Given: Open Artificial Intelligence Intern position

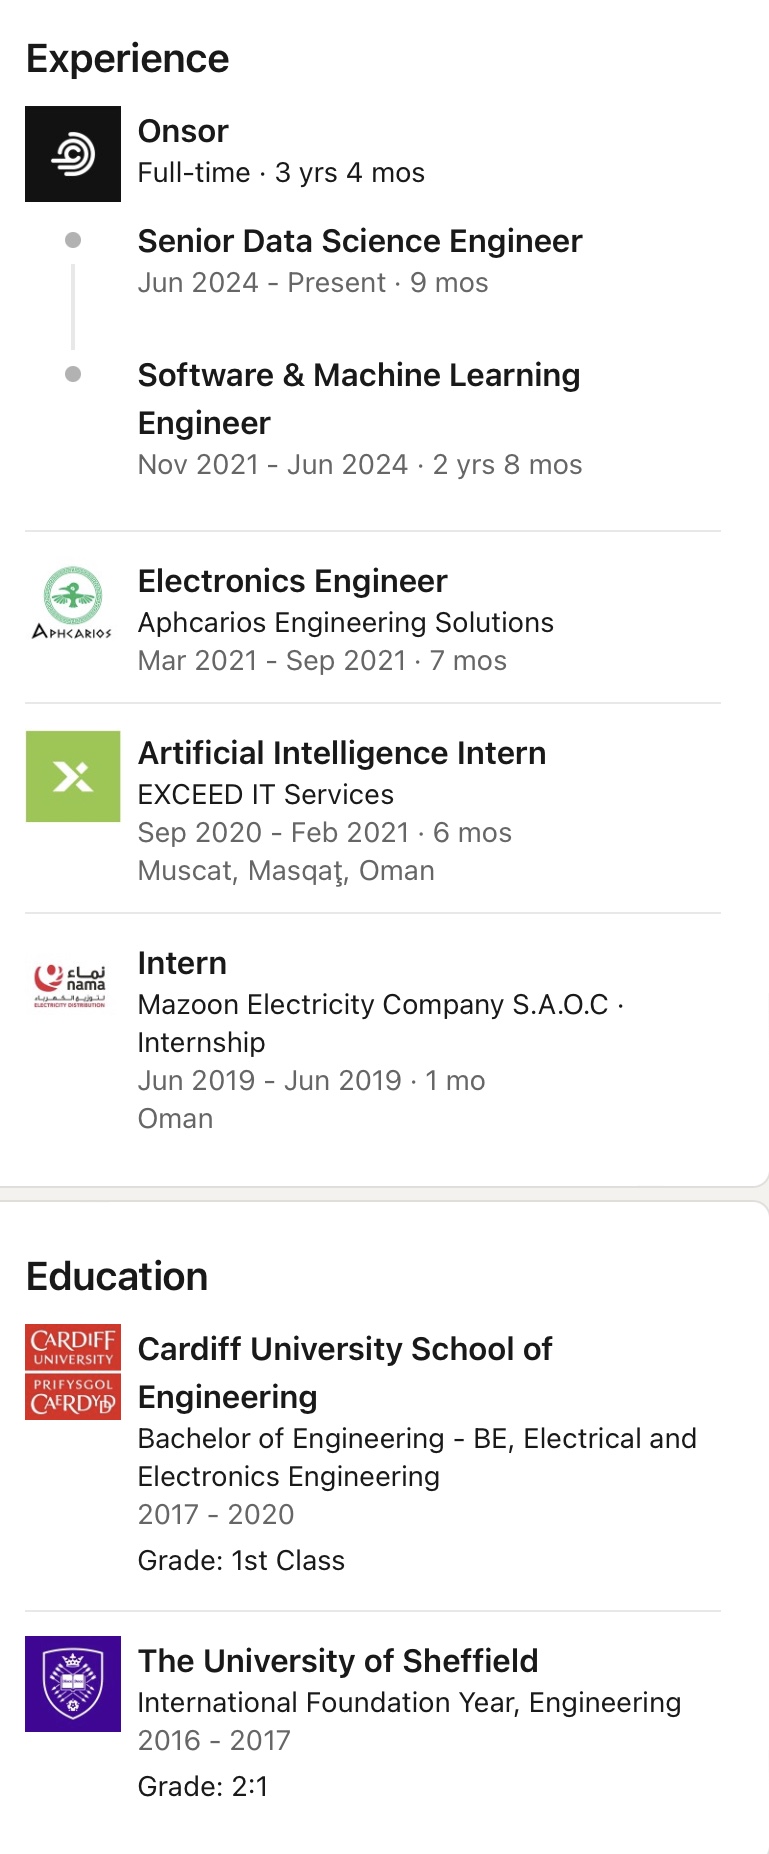Looking at the screenshot, I should [x=342, y=753].
